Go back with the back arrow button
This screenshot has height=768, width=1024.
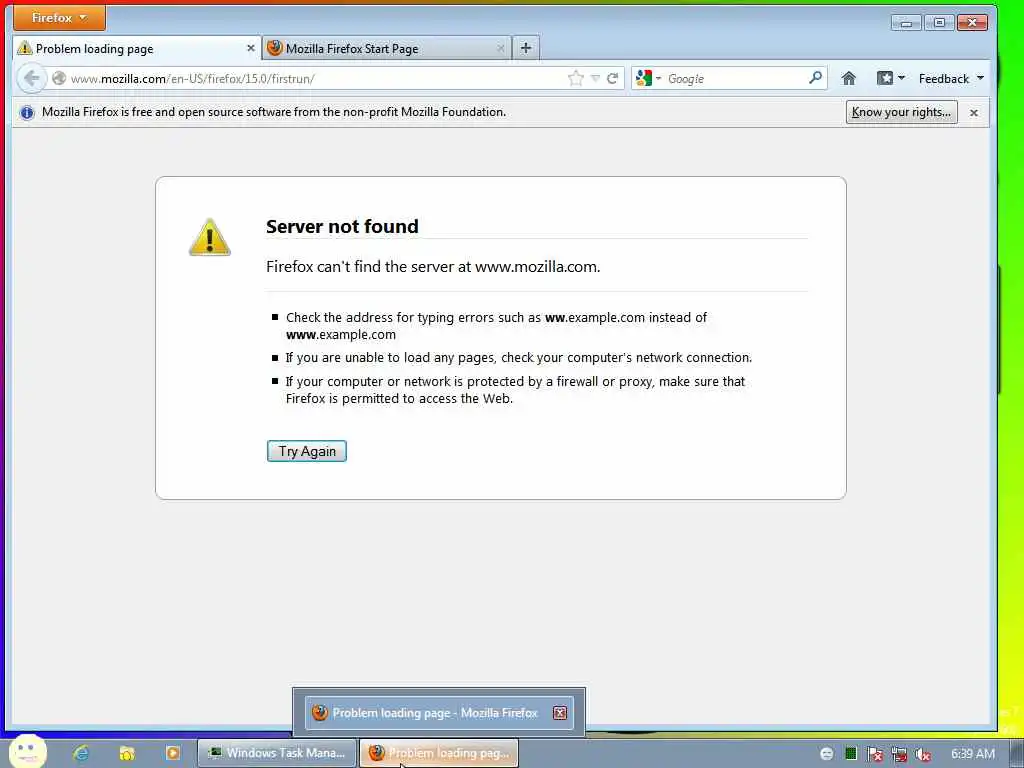pos(31,78)
